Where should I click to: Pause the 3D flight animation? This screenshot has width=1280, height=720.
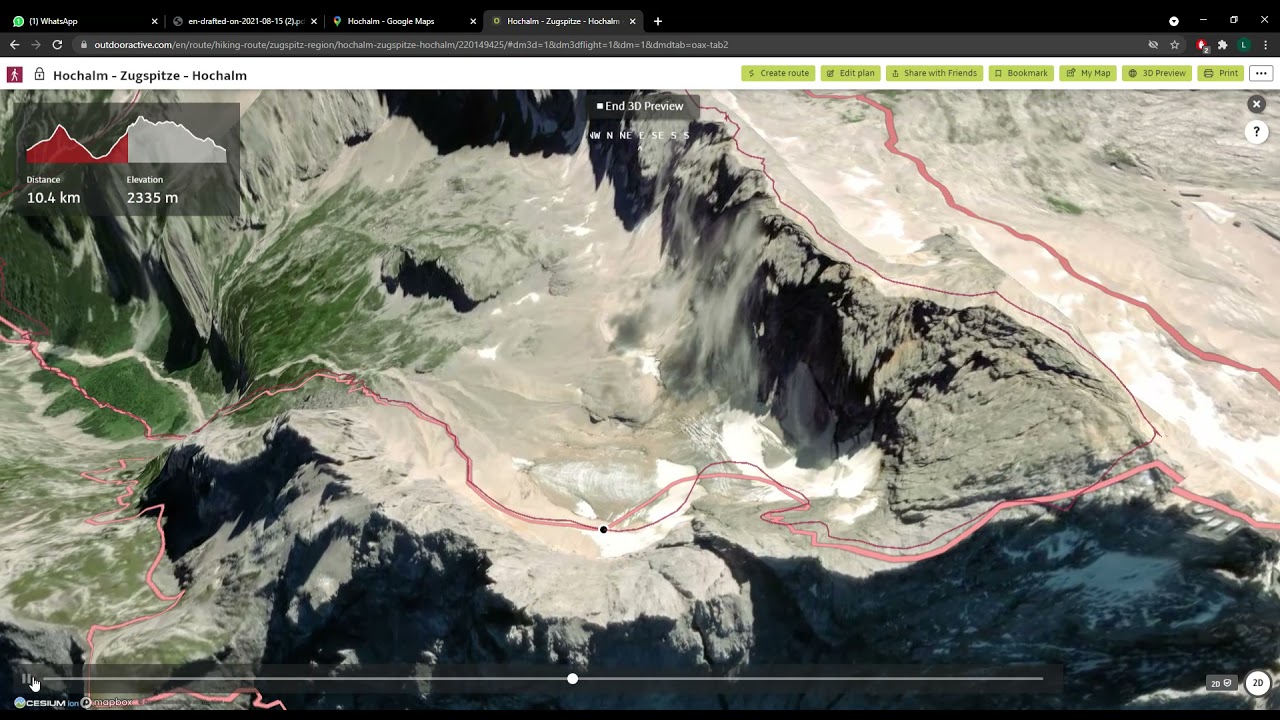pyautogui.click(x=25, y=678)
